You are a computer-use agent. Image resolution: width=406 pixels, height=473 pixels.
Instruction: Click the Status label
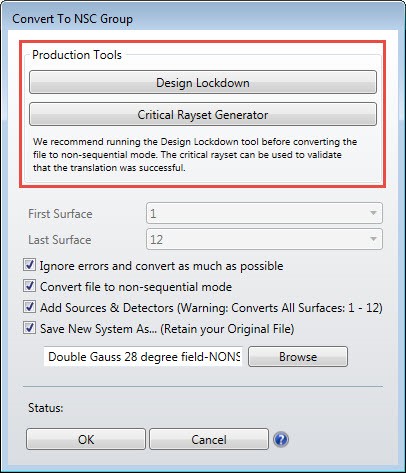[x=46, y=408]
